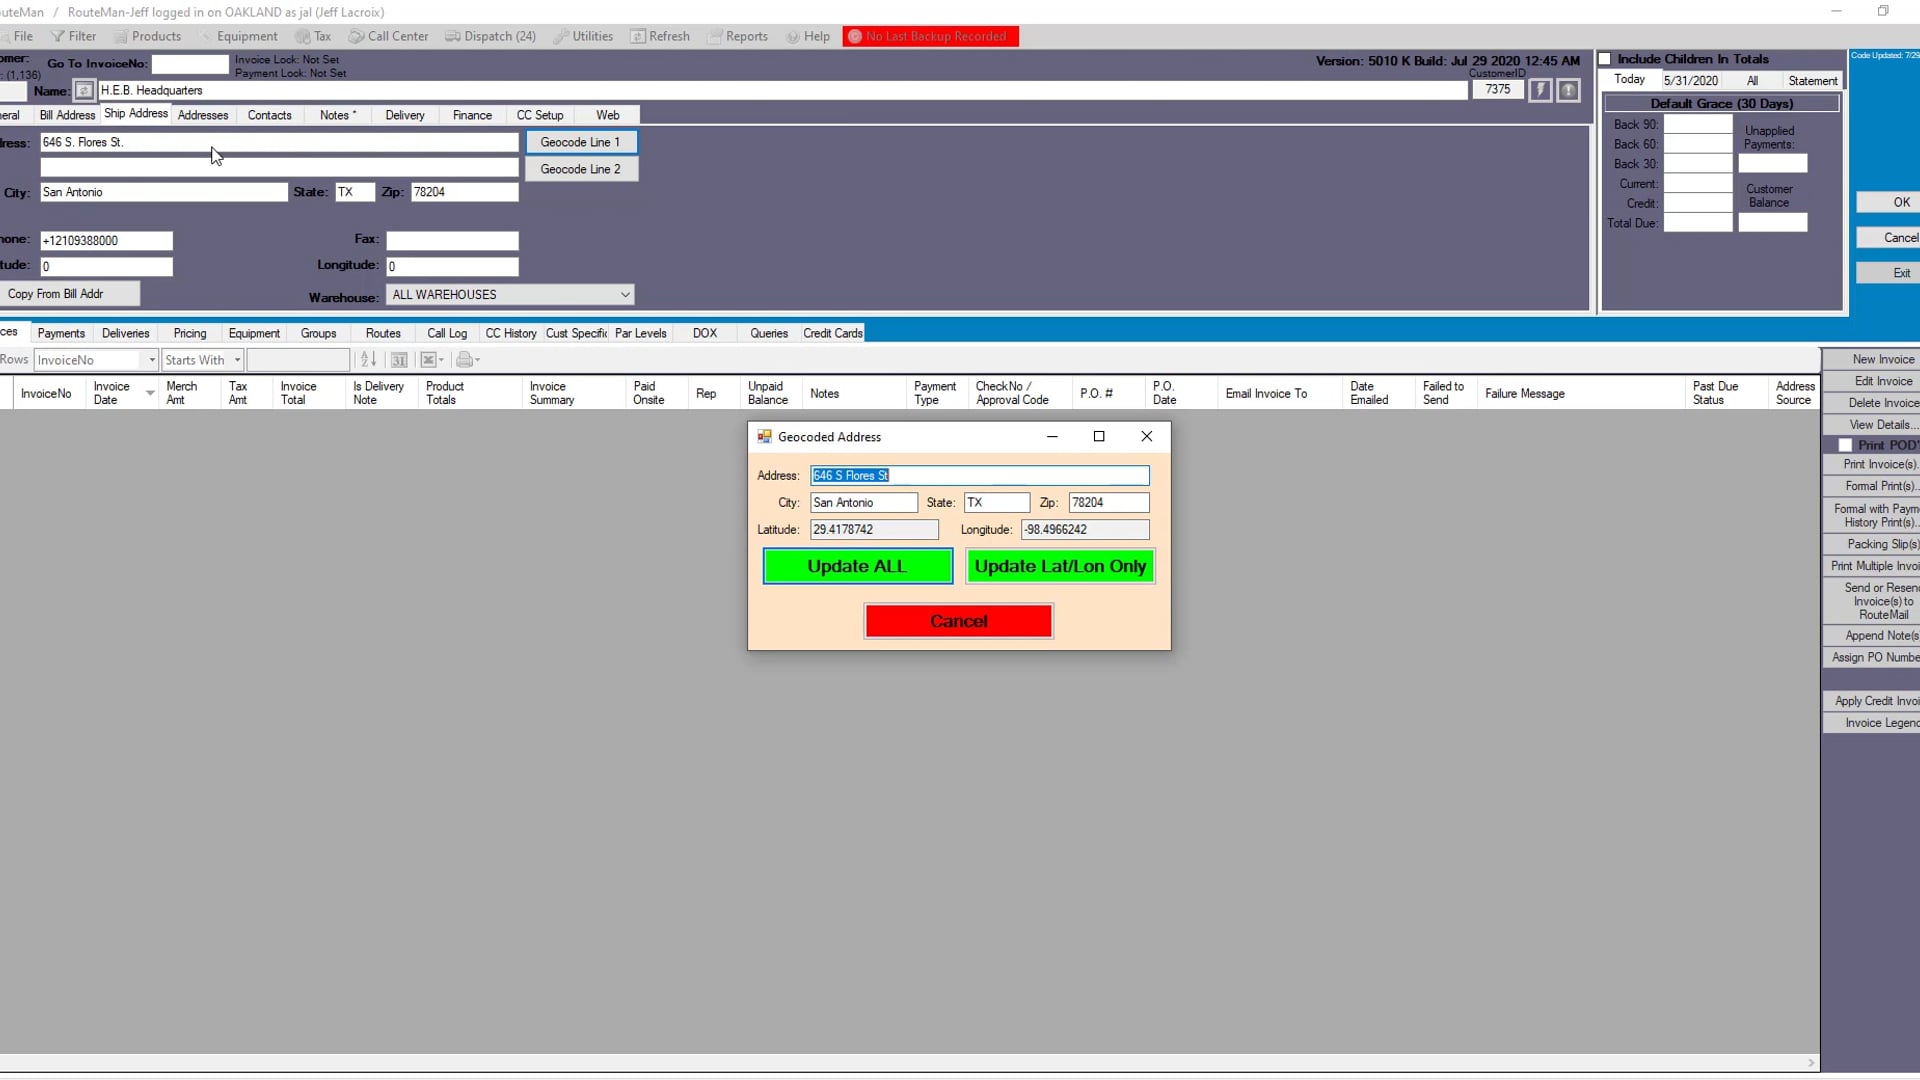
Task: Click the Geocode Line 1 button
Action: coord(580,142)
